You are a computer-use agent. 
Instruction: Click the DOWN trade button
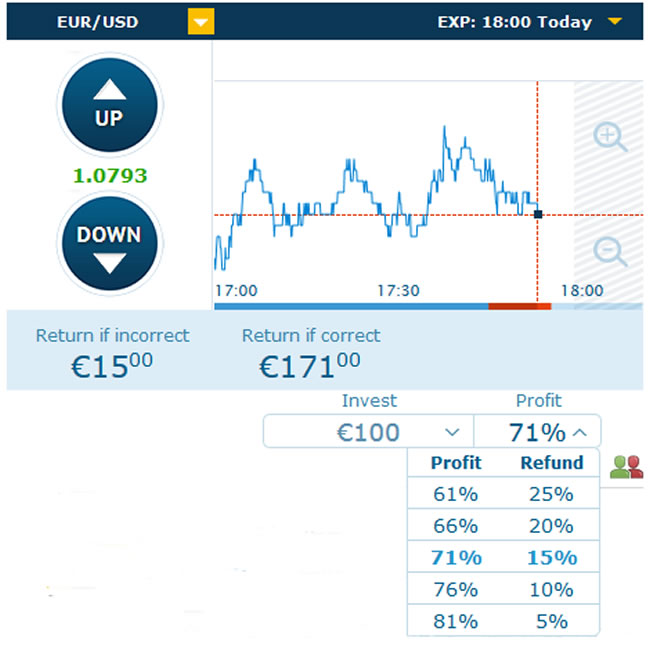(x=110, y=243)
